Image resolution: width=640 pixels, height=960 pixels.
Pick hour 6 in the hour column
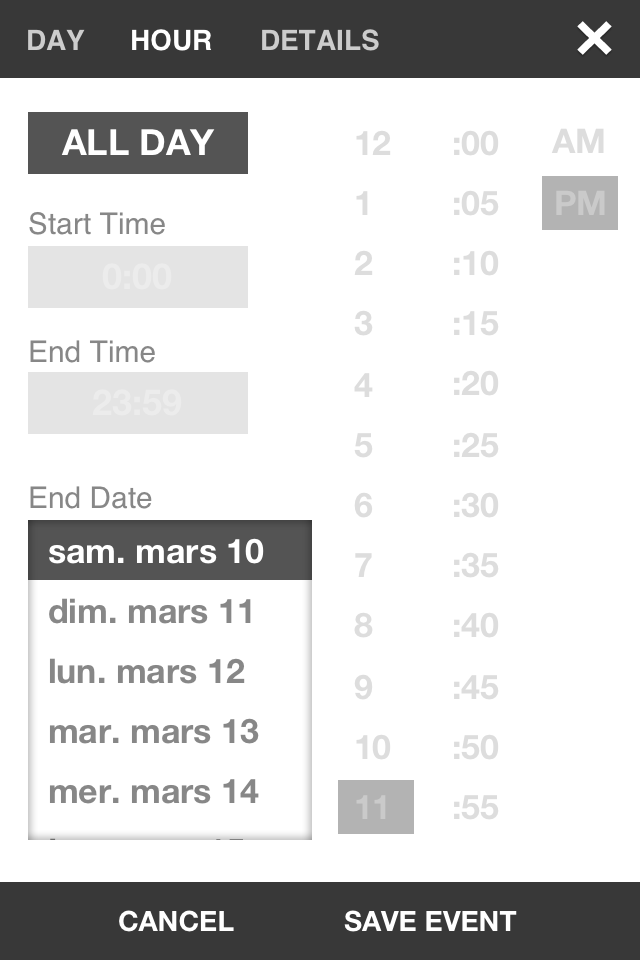click(x=364, y=505)
